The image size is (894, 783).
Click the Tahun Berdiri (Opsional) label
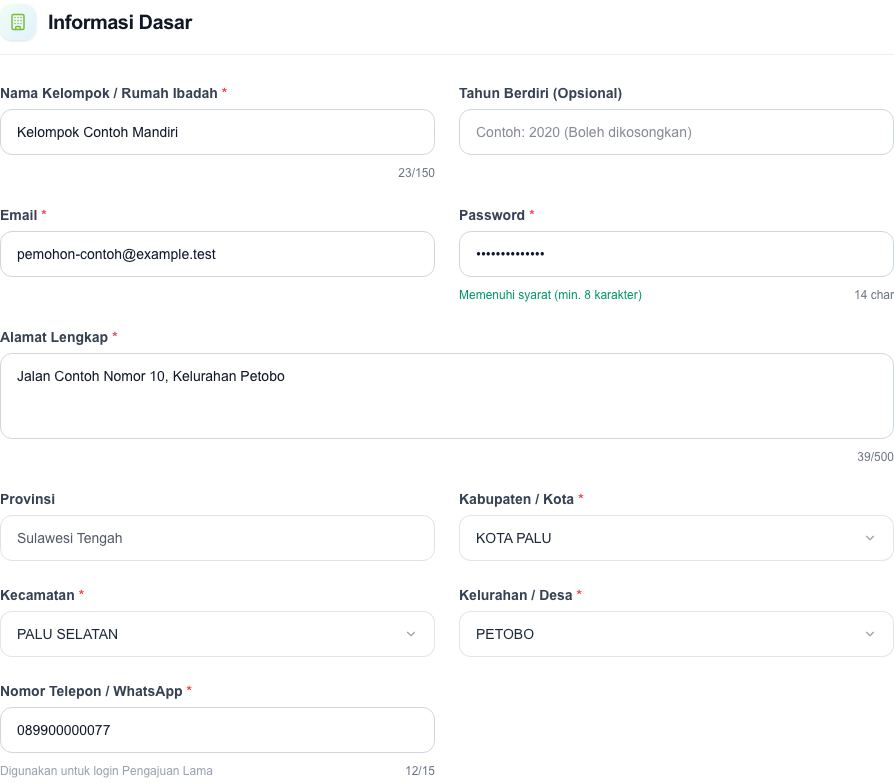[541, 93]
